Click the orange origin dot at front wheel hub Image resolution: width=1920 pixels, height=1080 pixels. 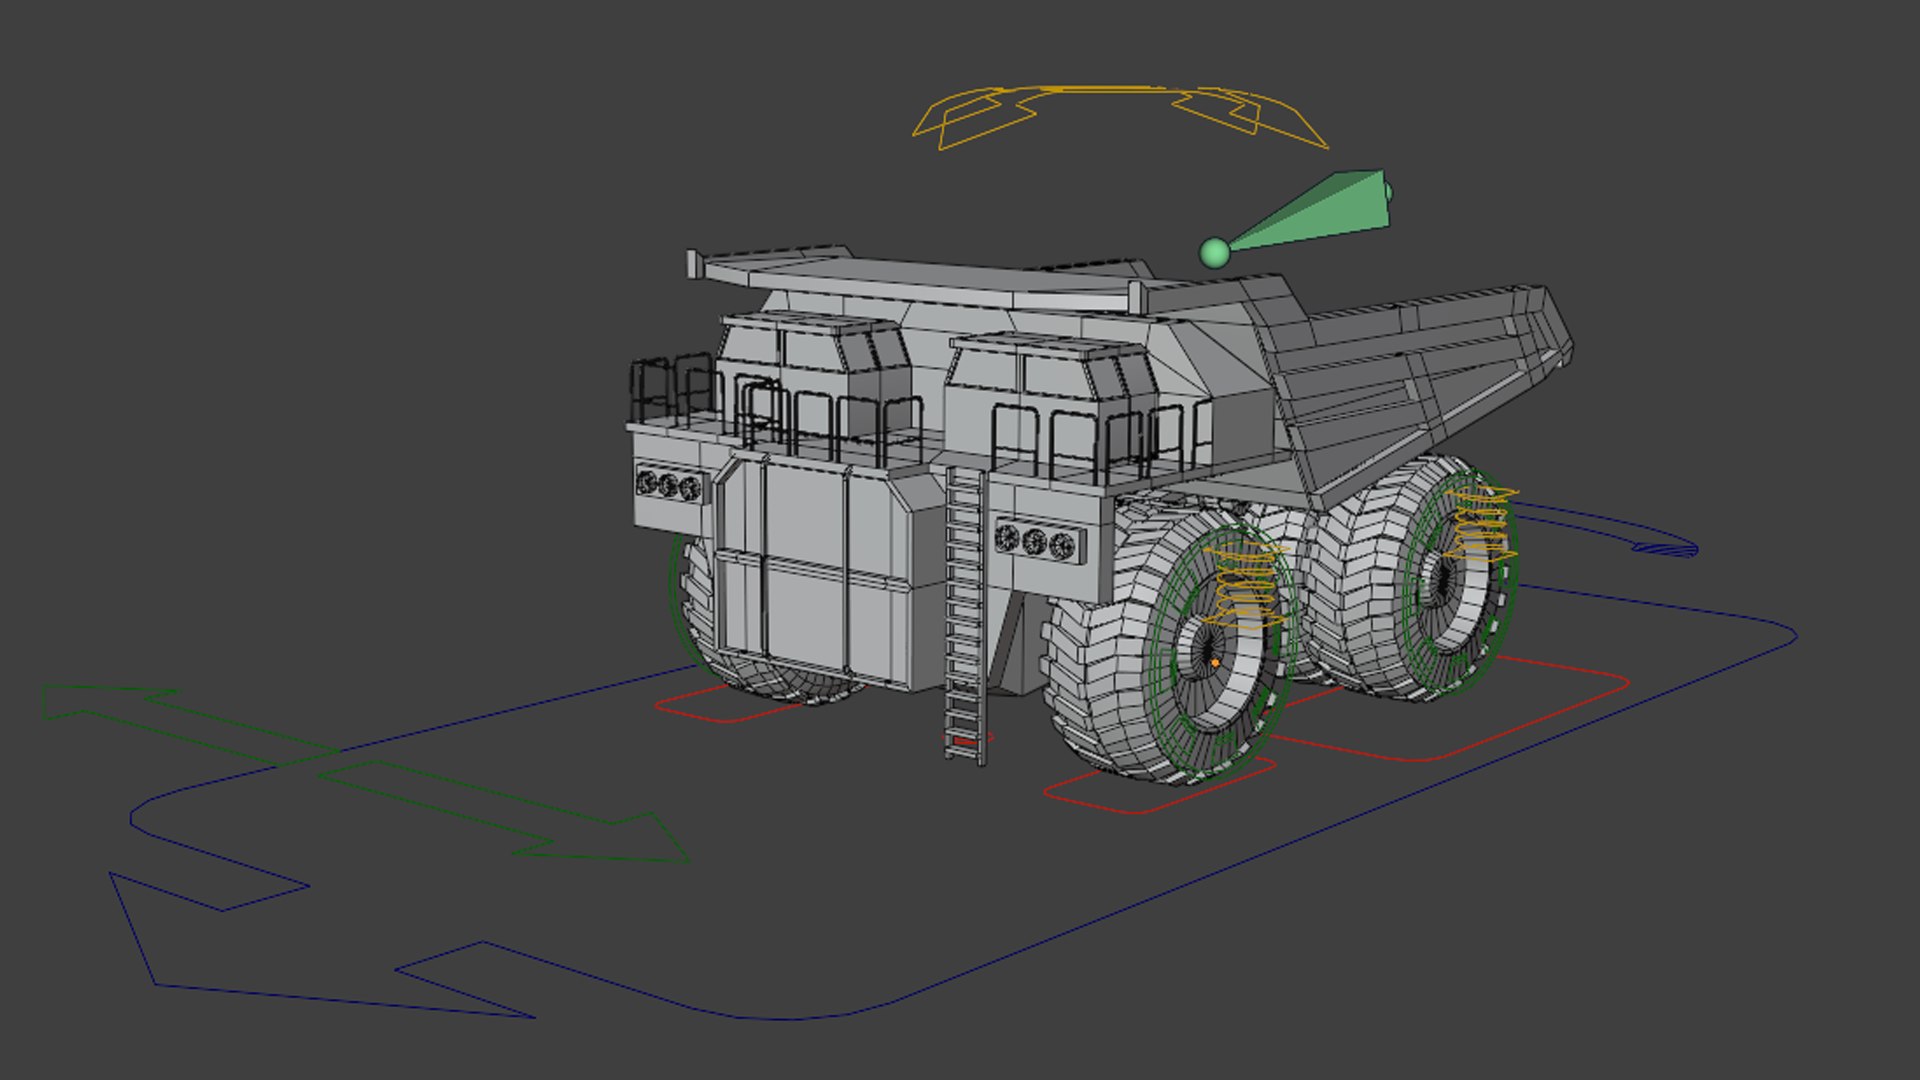[x=1215, y=662]
